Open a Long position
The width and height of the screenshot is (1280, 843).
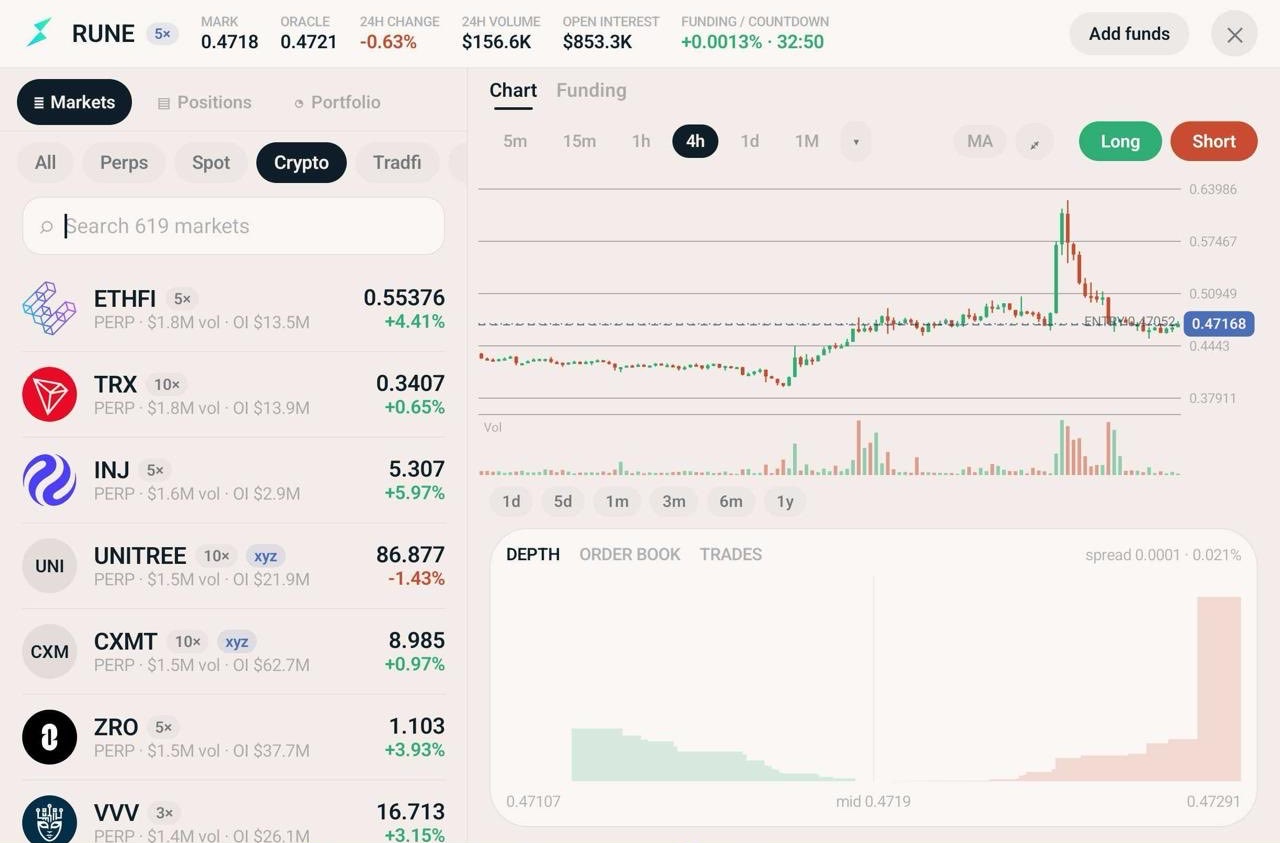click(x=1120, y=142)
